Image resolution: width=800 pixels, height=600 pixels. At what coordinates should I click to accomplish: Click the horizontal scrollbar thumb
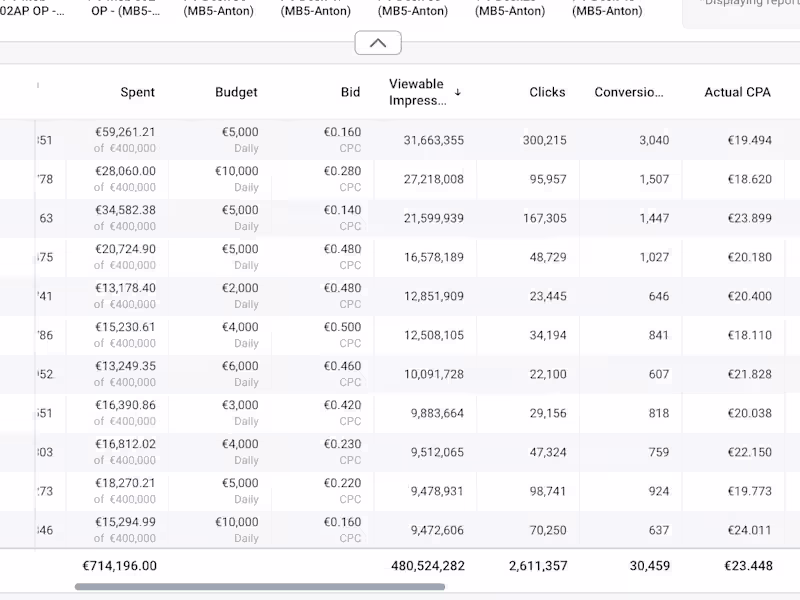click(x=260, y=587)
